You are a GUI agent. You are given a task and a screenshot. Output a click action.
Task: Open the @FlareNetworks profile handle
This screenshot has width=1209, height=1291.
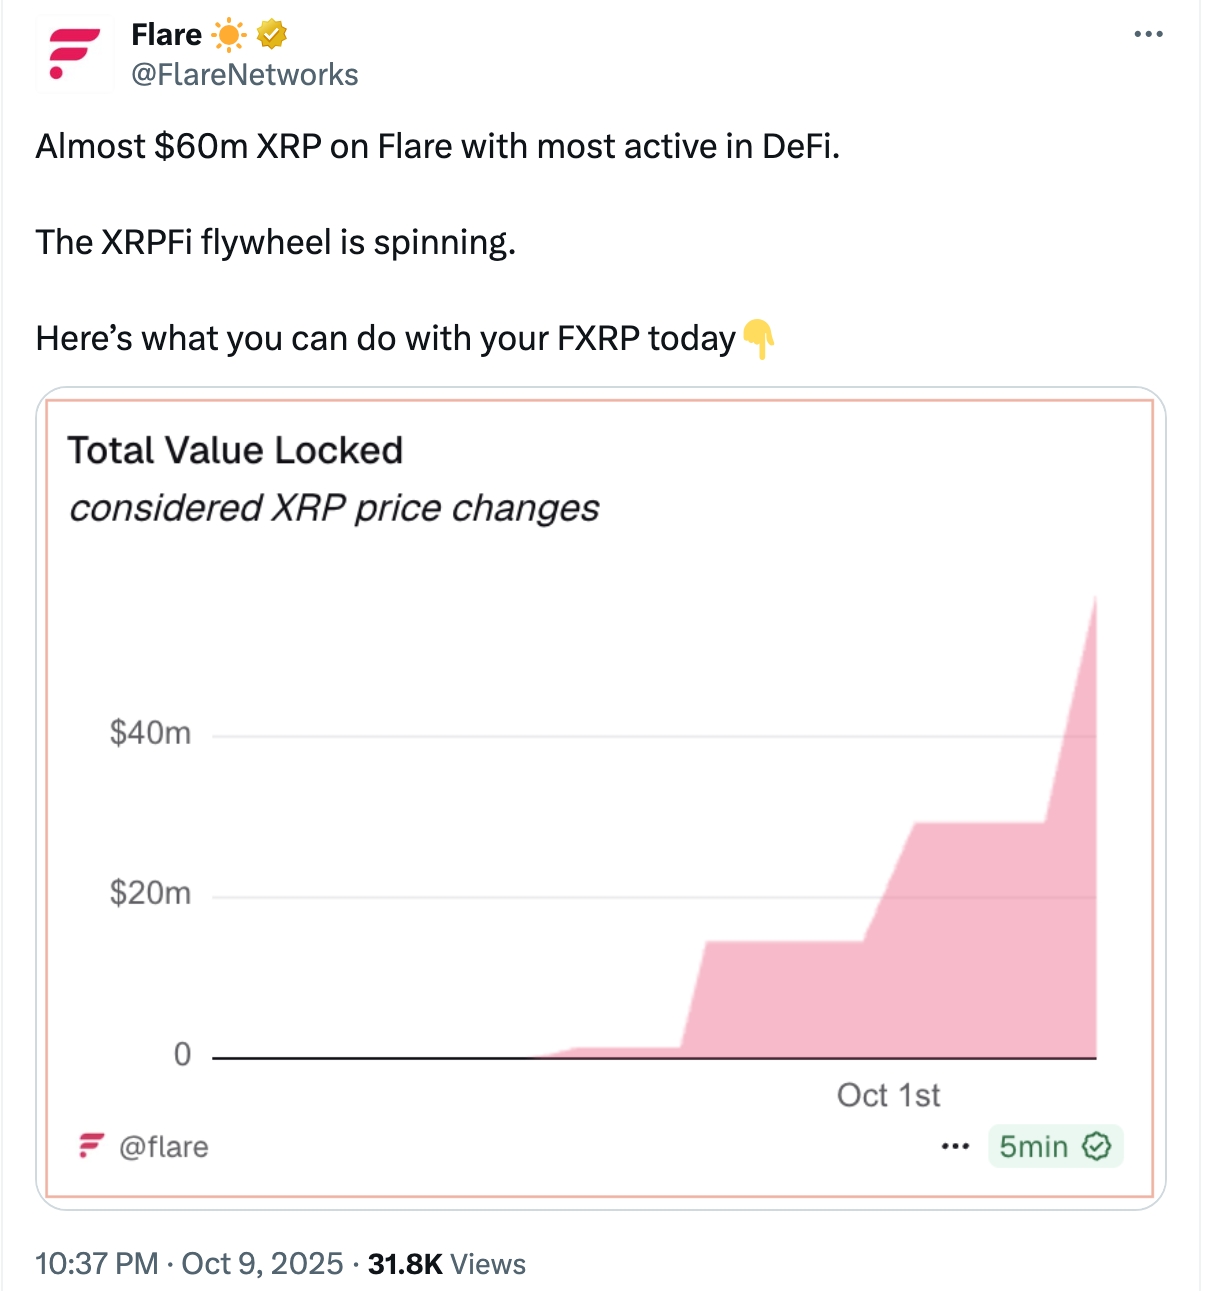pyautogui.click(x=244, y=73)
